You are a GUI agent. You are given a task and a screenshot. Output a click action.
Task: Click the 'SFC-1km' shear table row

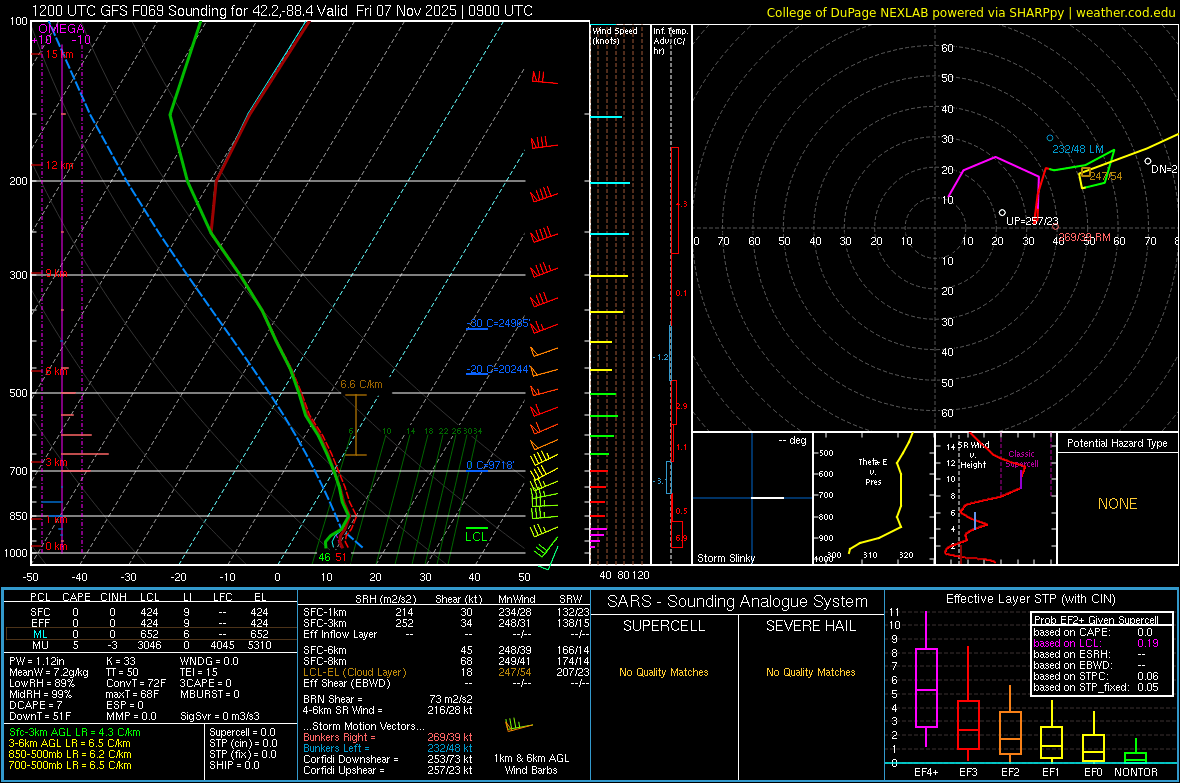point(446,612)
